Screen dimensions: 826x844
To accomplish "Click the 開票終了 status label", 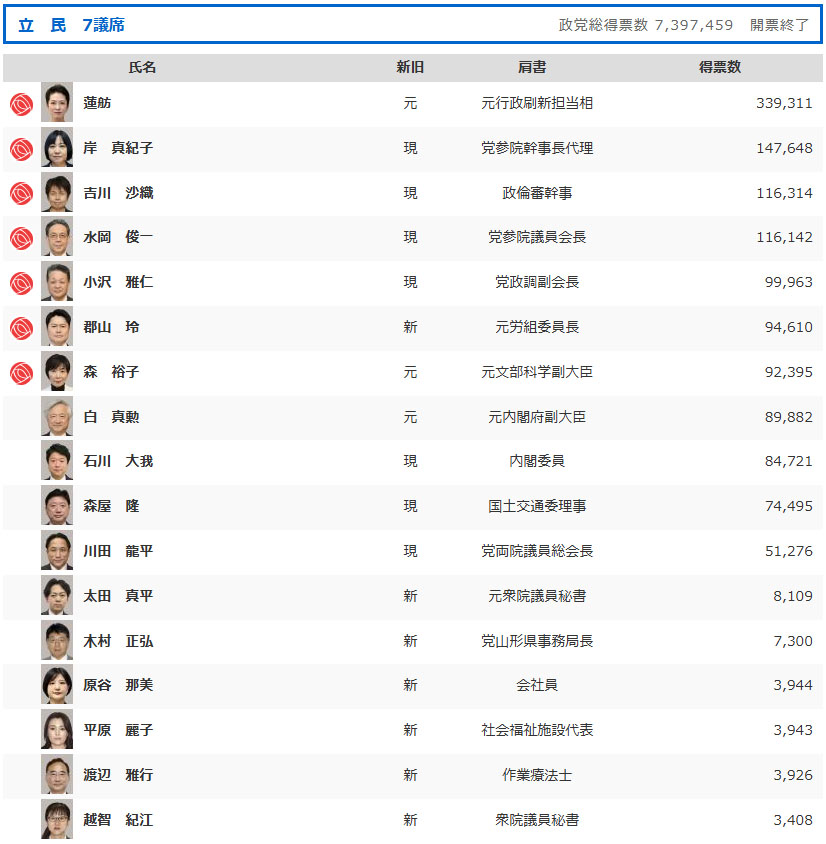I will coord(779,25).
